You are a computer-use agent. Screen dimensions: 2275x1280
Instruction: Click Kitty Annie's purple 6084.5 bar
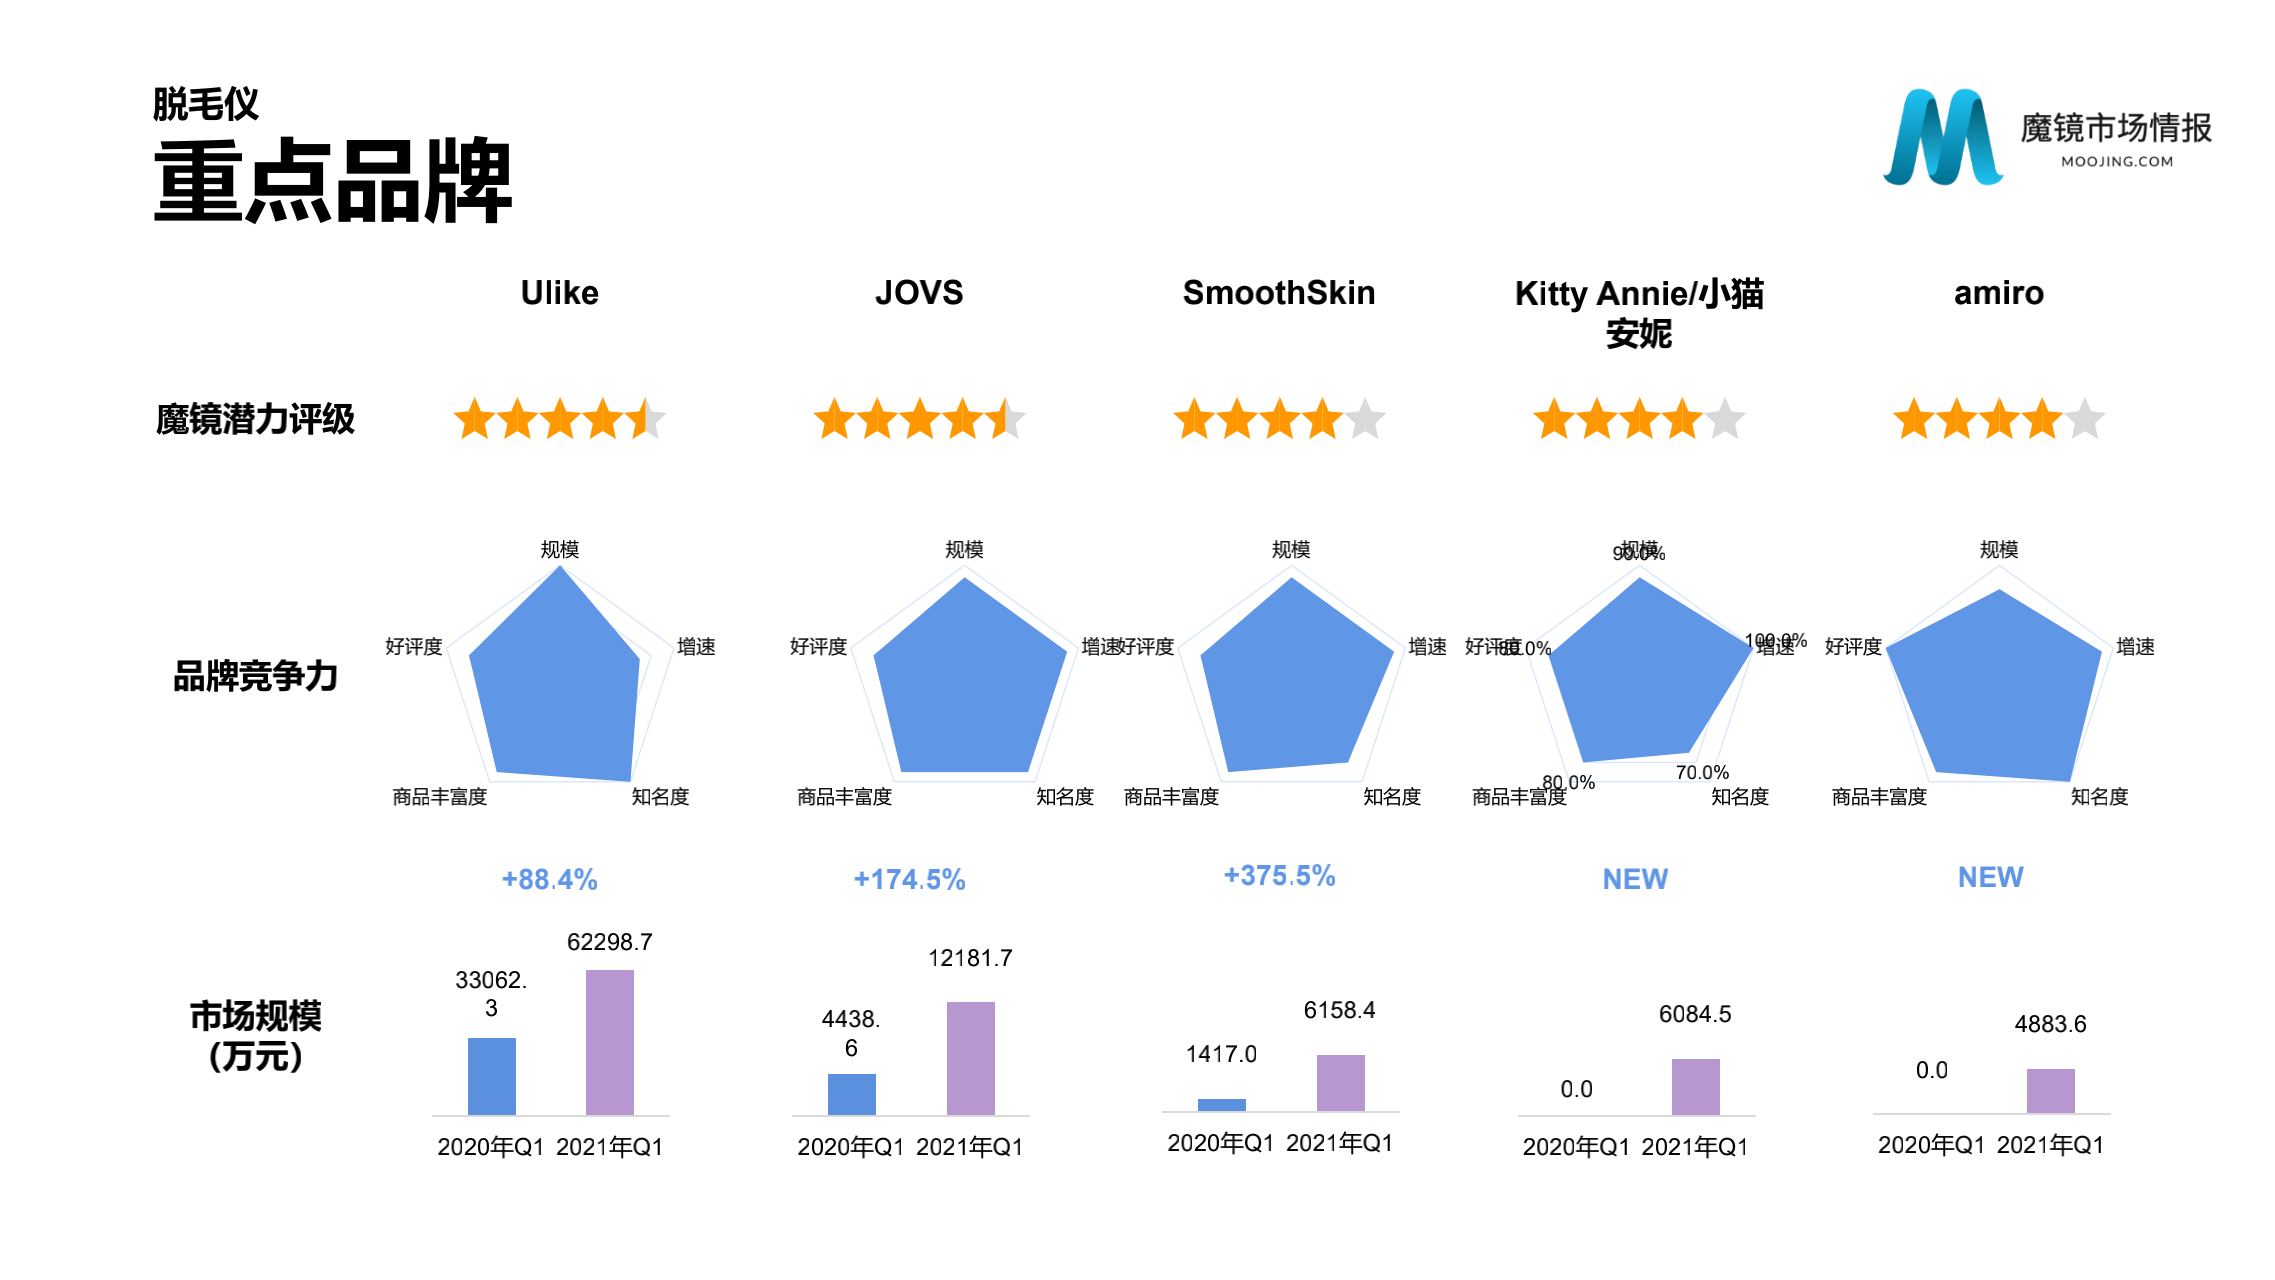(1695, 1087)
